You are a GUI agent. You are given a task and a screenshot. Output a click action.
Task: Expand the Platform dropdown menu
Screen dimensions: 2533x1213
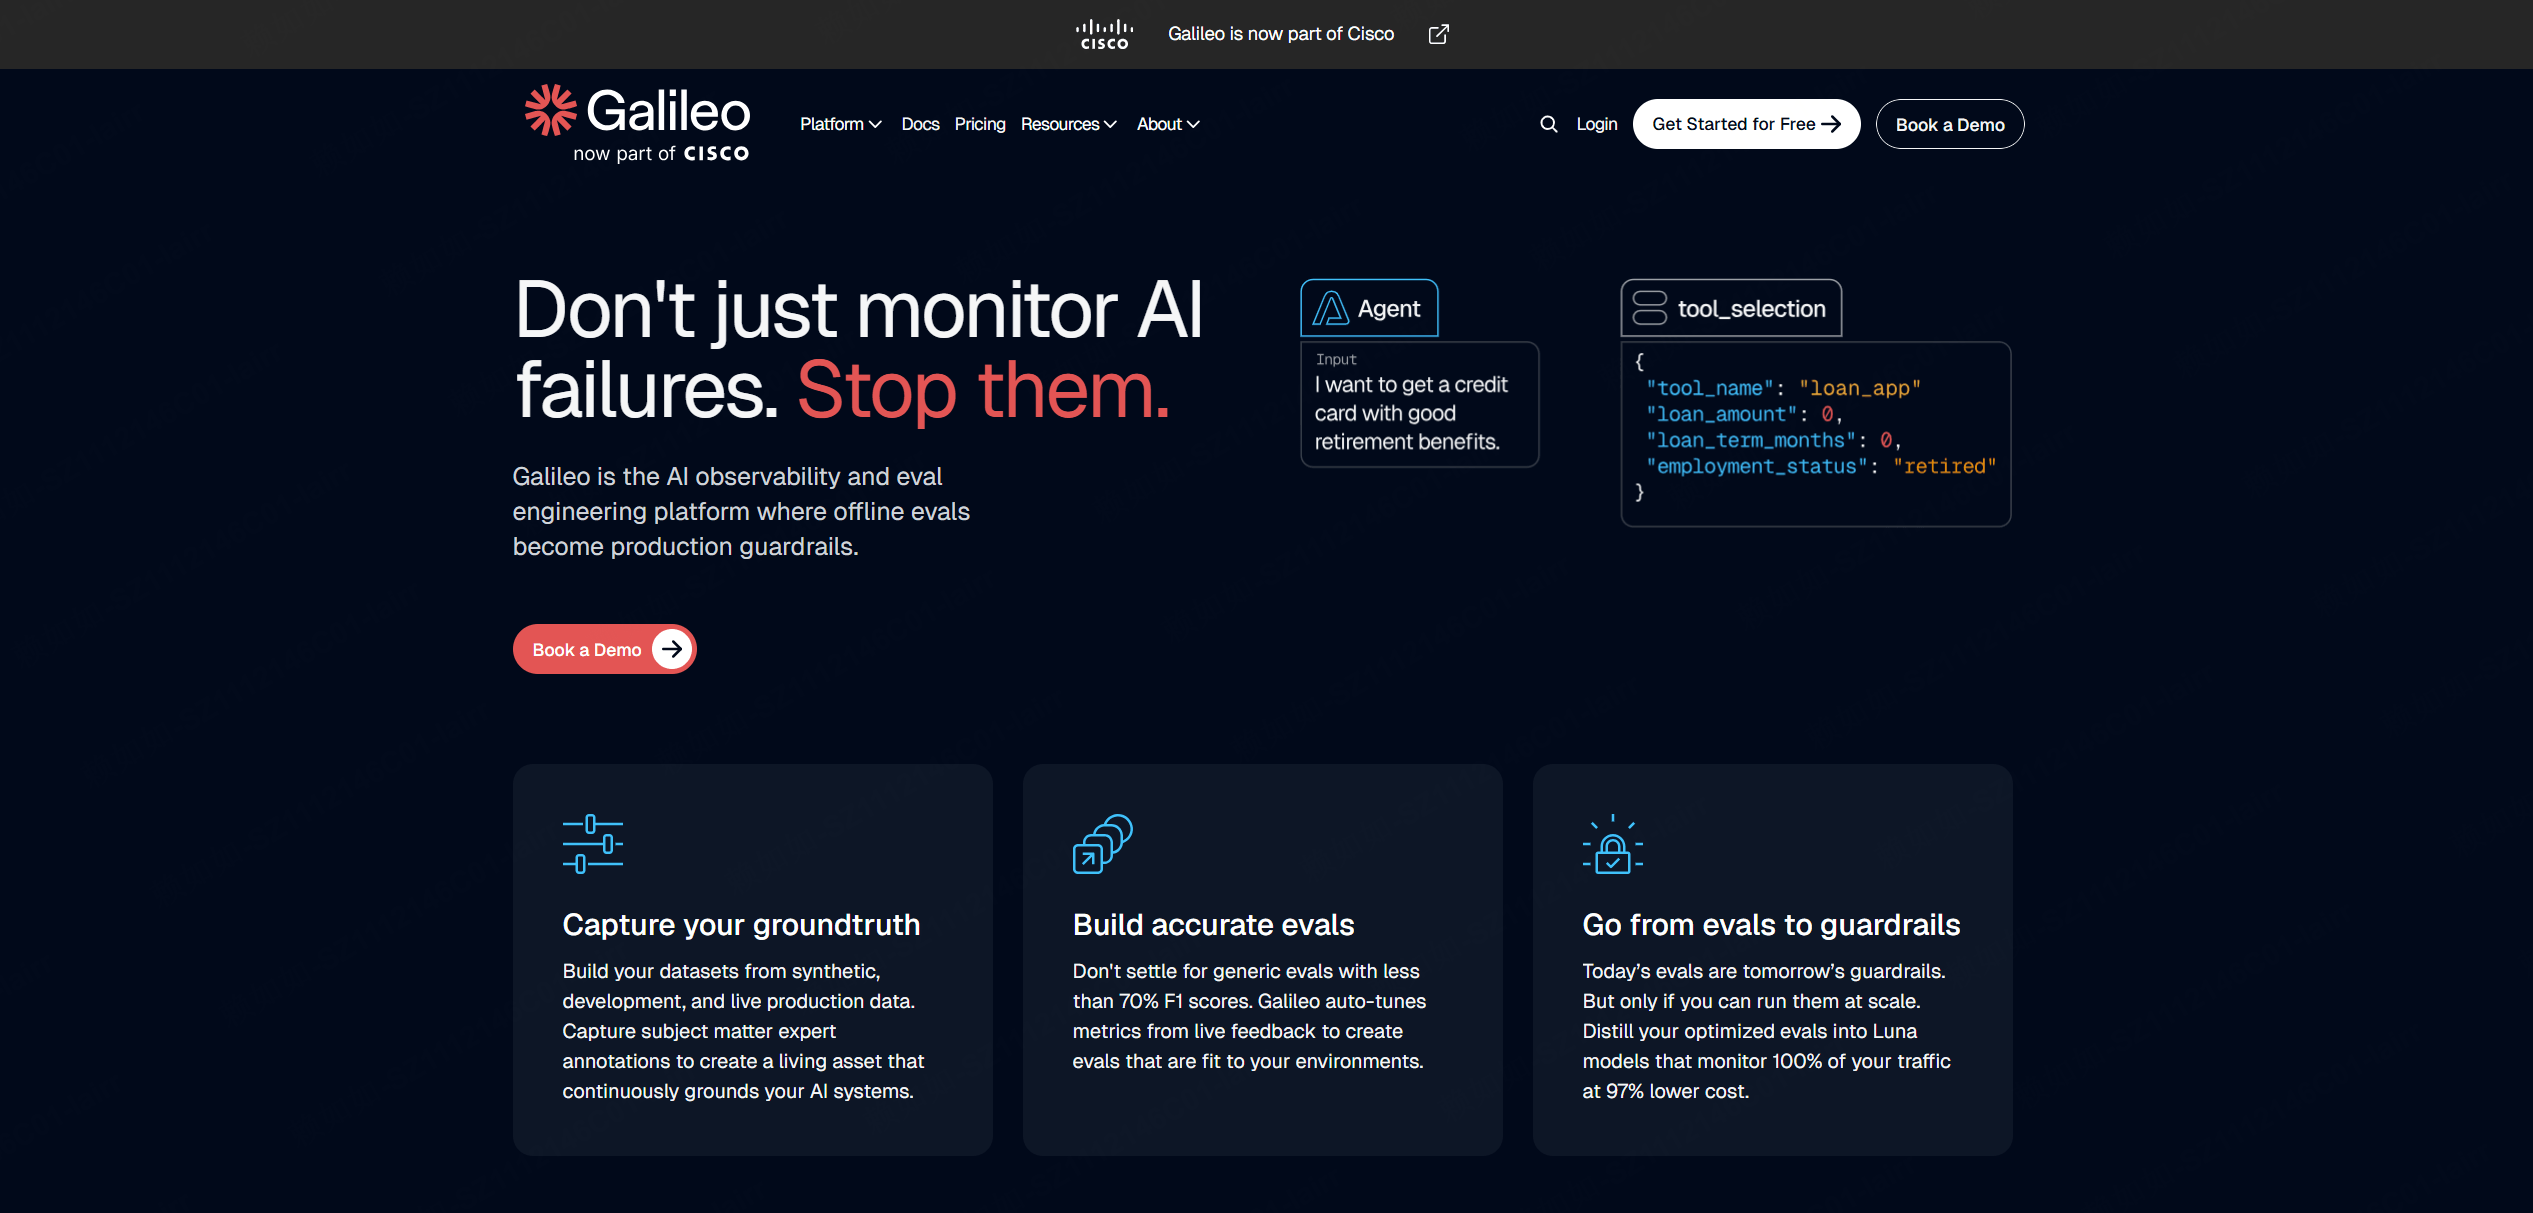[x=840, y=124]
